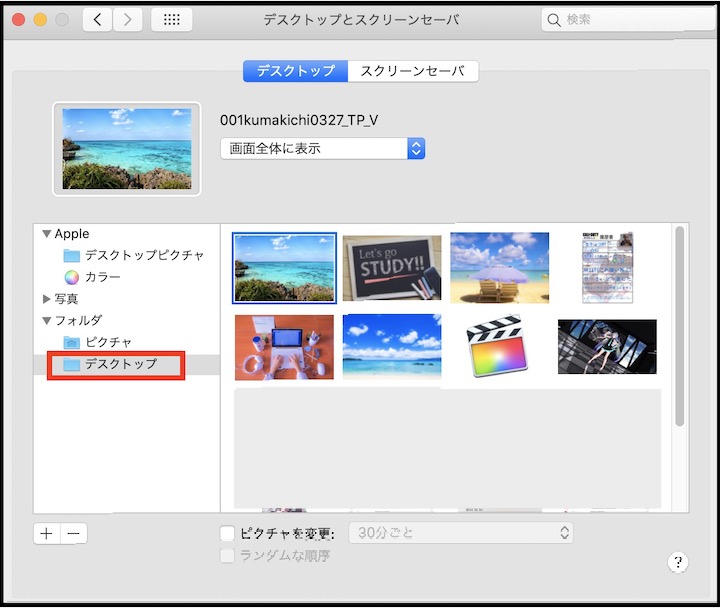Open the 30分ごと interval dropdown
This screenshot has width=720, height=608.
(x=461, y=533)
